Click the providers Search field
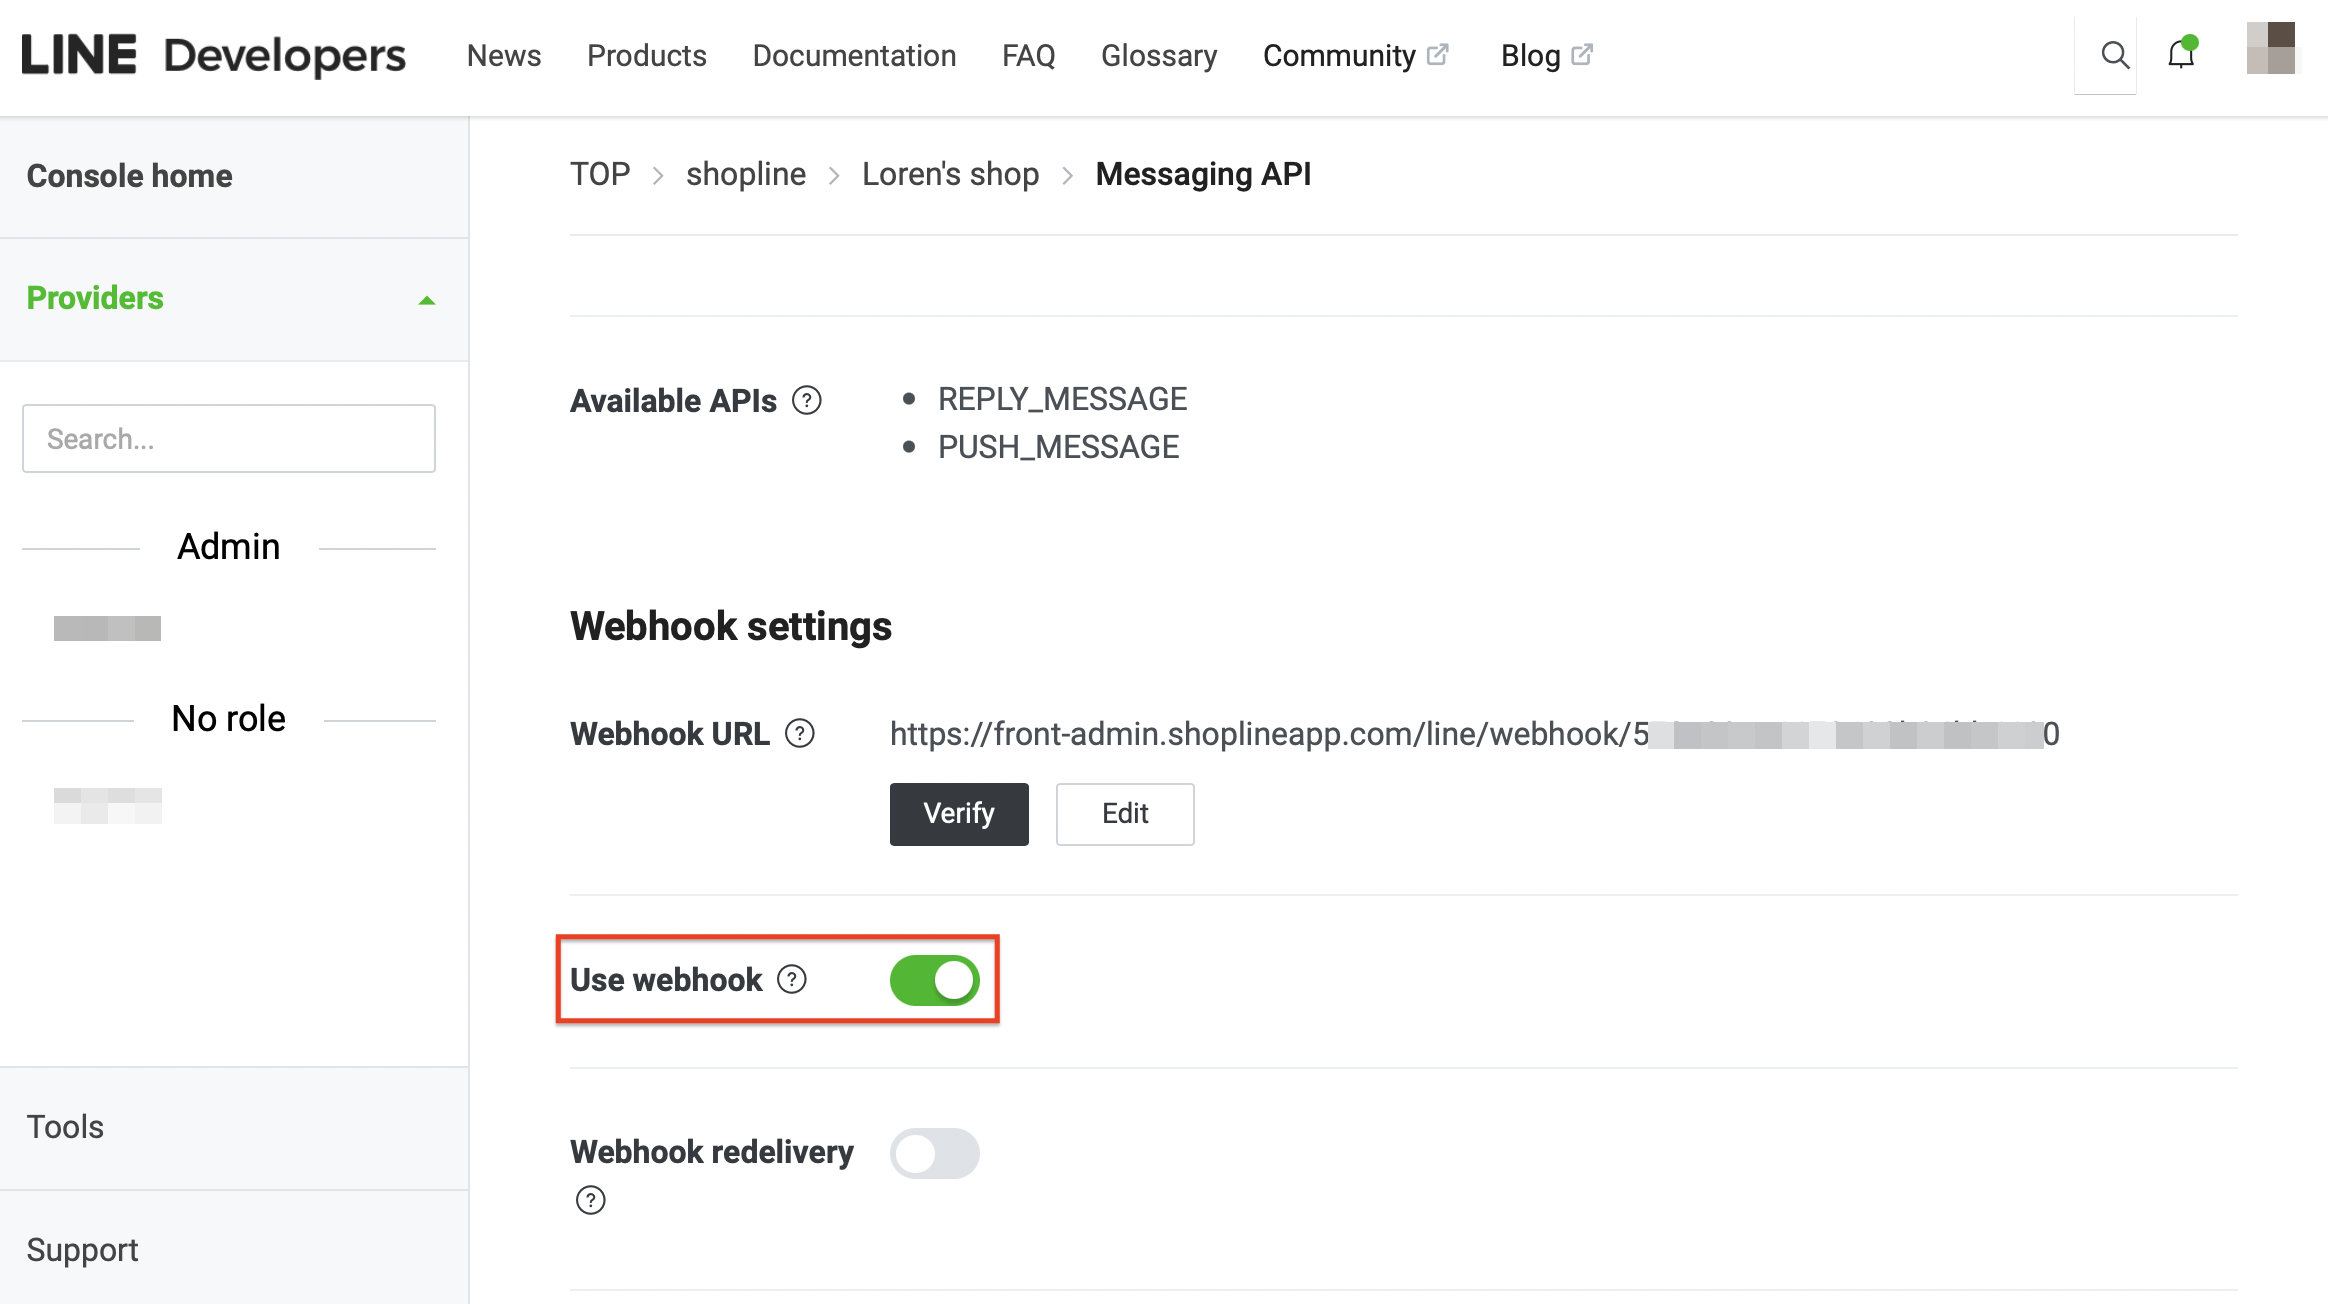The height and width of the screenshot is (1304, 2328). (x=228, y=438)
